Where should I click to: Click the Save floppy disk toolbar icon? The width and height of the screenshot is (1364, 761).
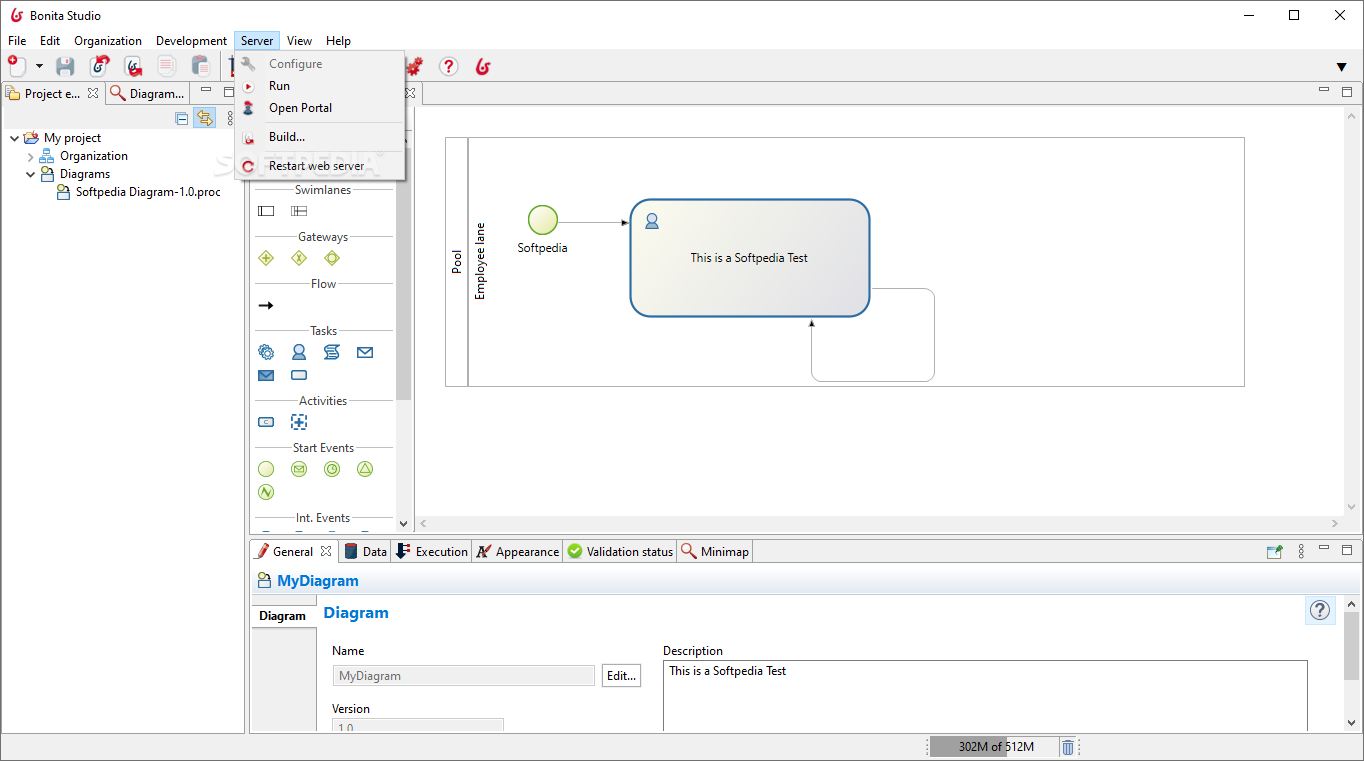[65, 66]
